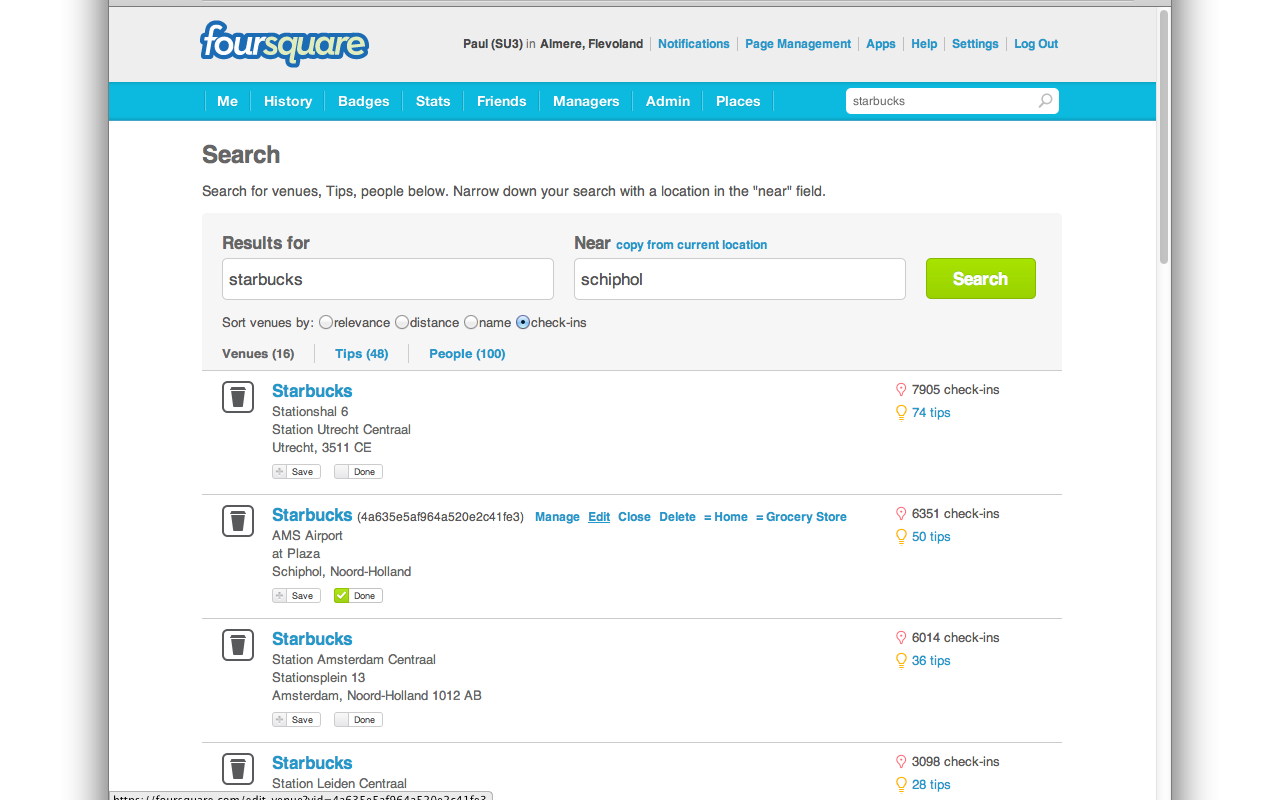The image size is (1280, 800).
Task: Open the 74 tips link
Action: [931, 413]
